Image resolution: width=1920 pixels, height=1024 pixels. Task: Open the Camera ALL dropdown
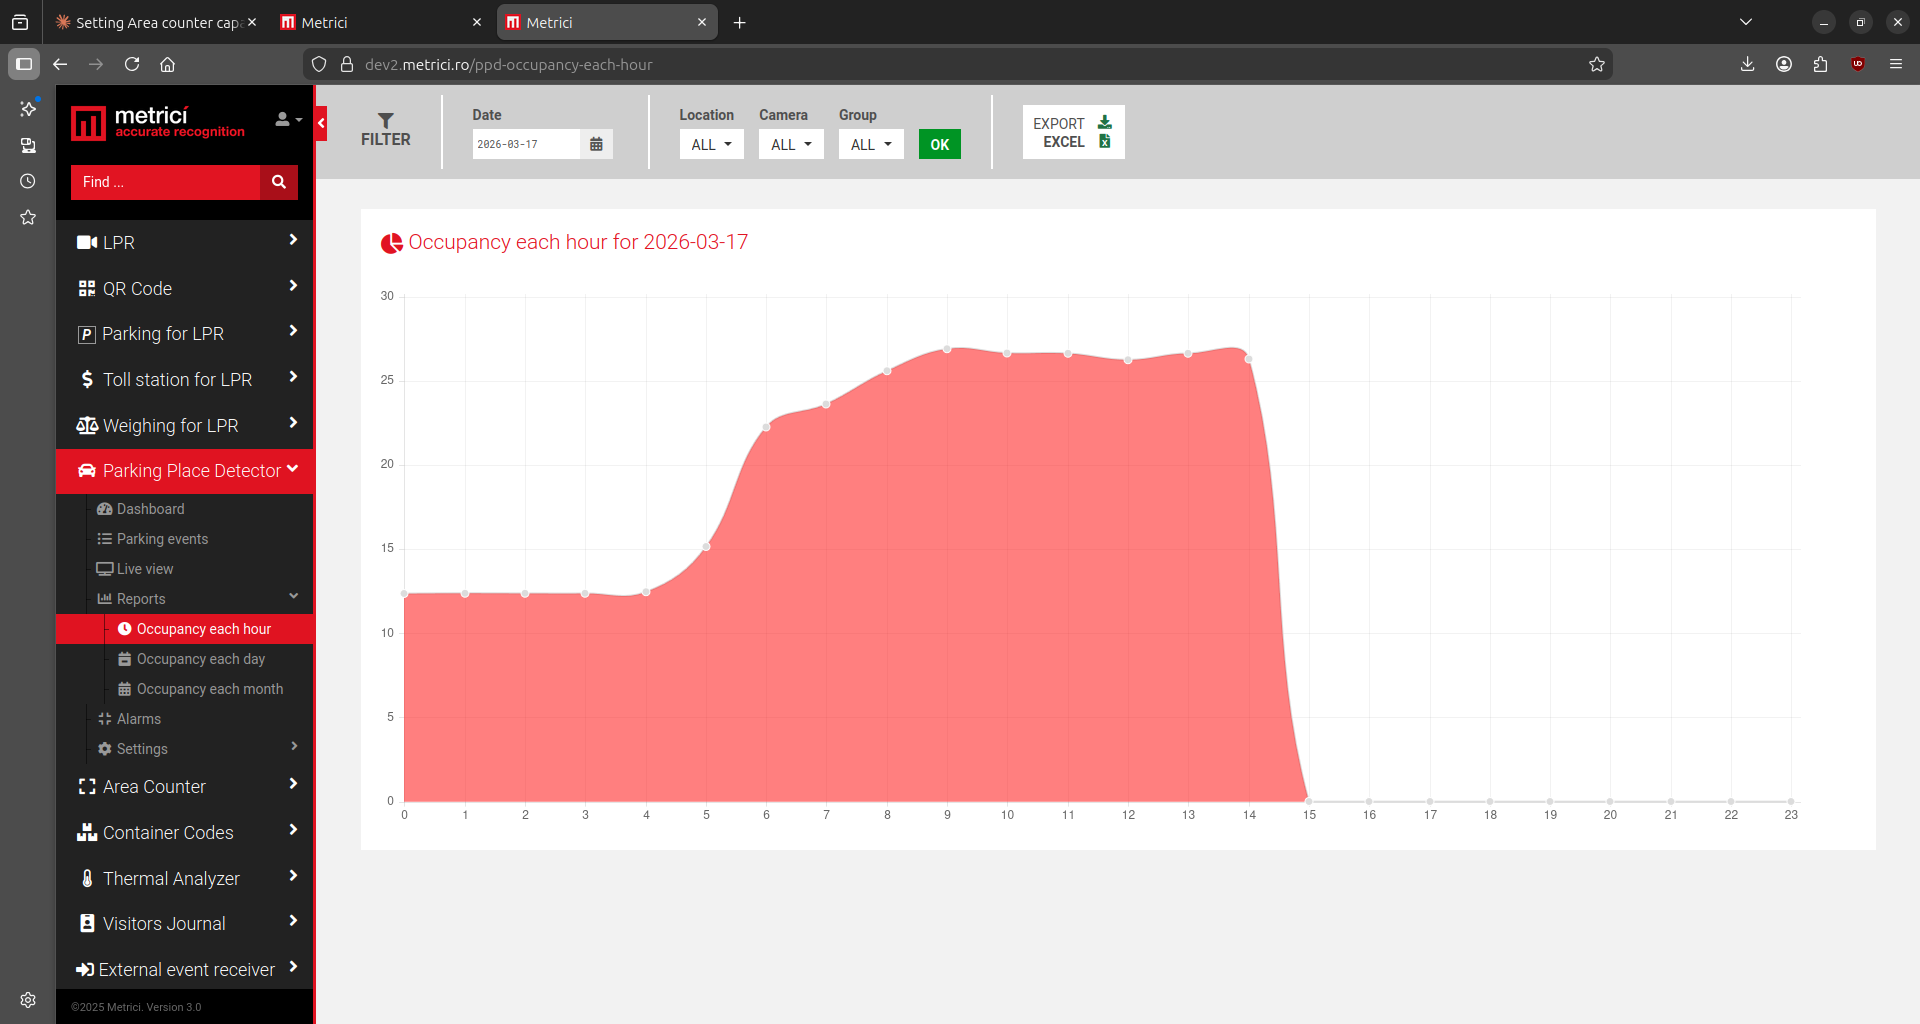(x=791, y=144)
